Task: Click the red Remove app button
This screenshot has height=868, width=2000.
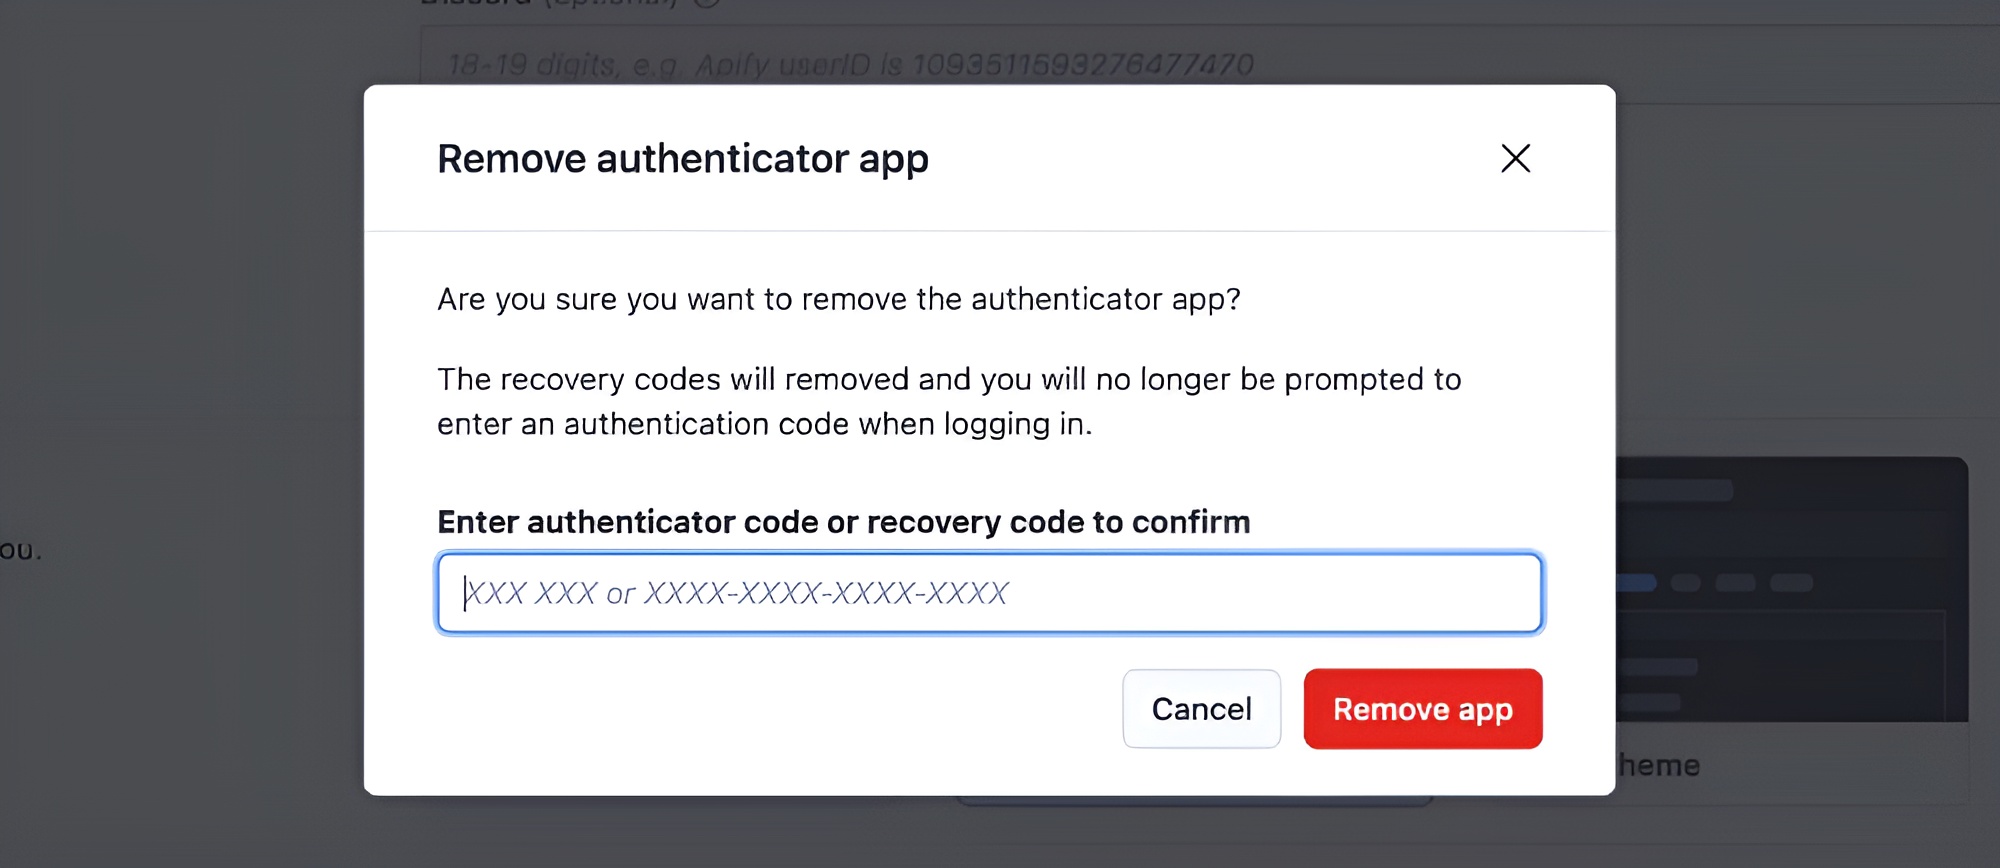Action: [1422, 708]
